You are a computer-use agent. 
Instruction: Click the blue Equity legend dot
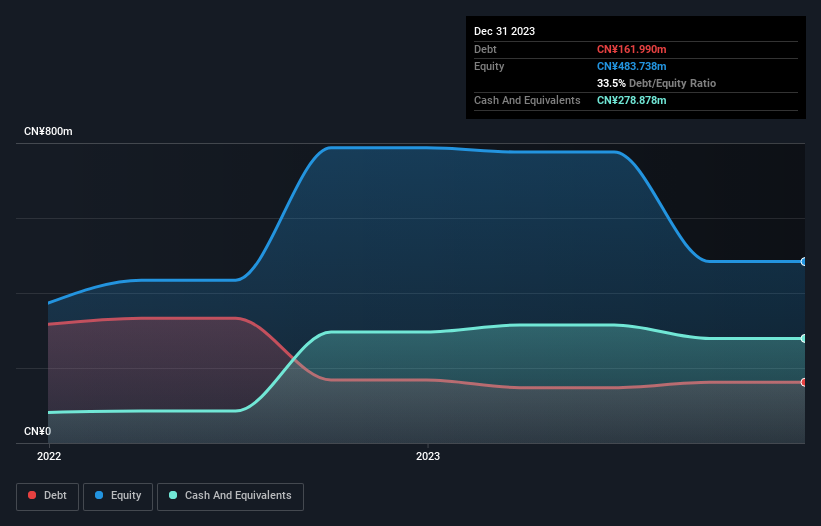[x=99, y=495]
